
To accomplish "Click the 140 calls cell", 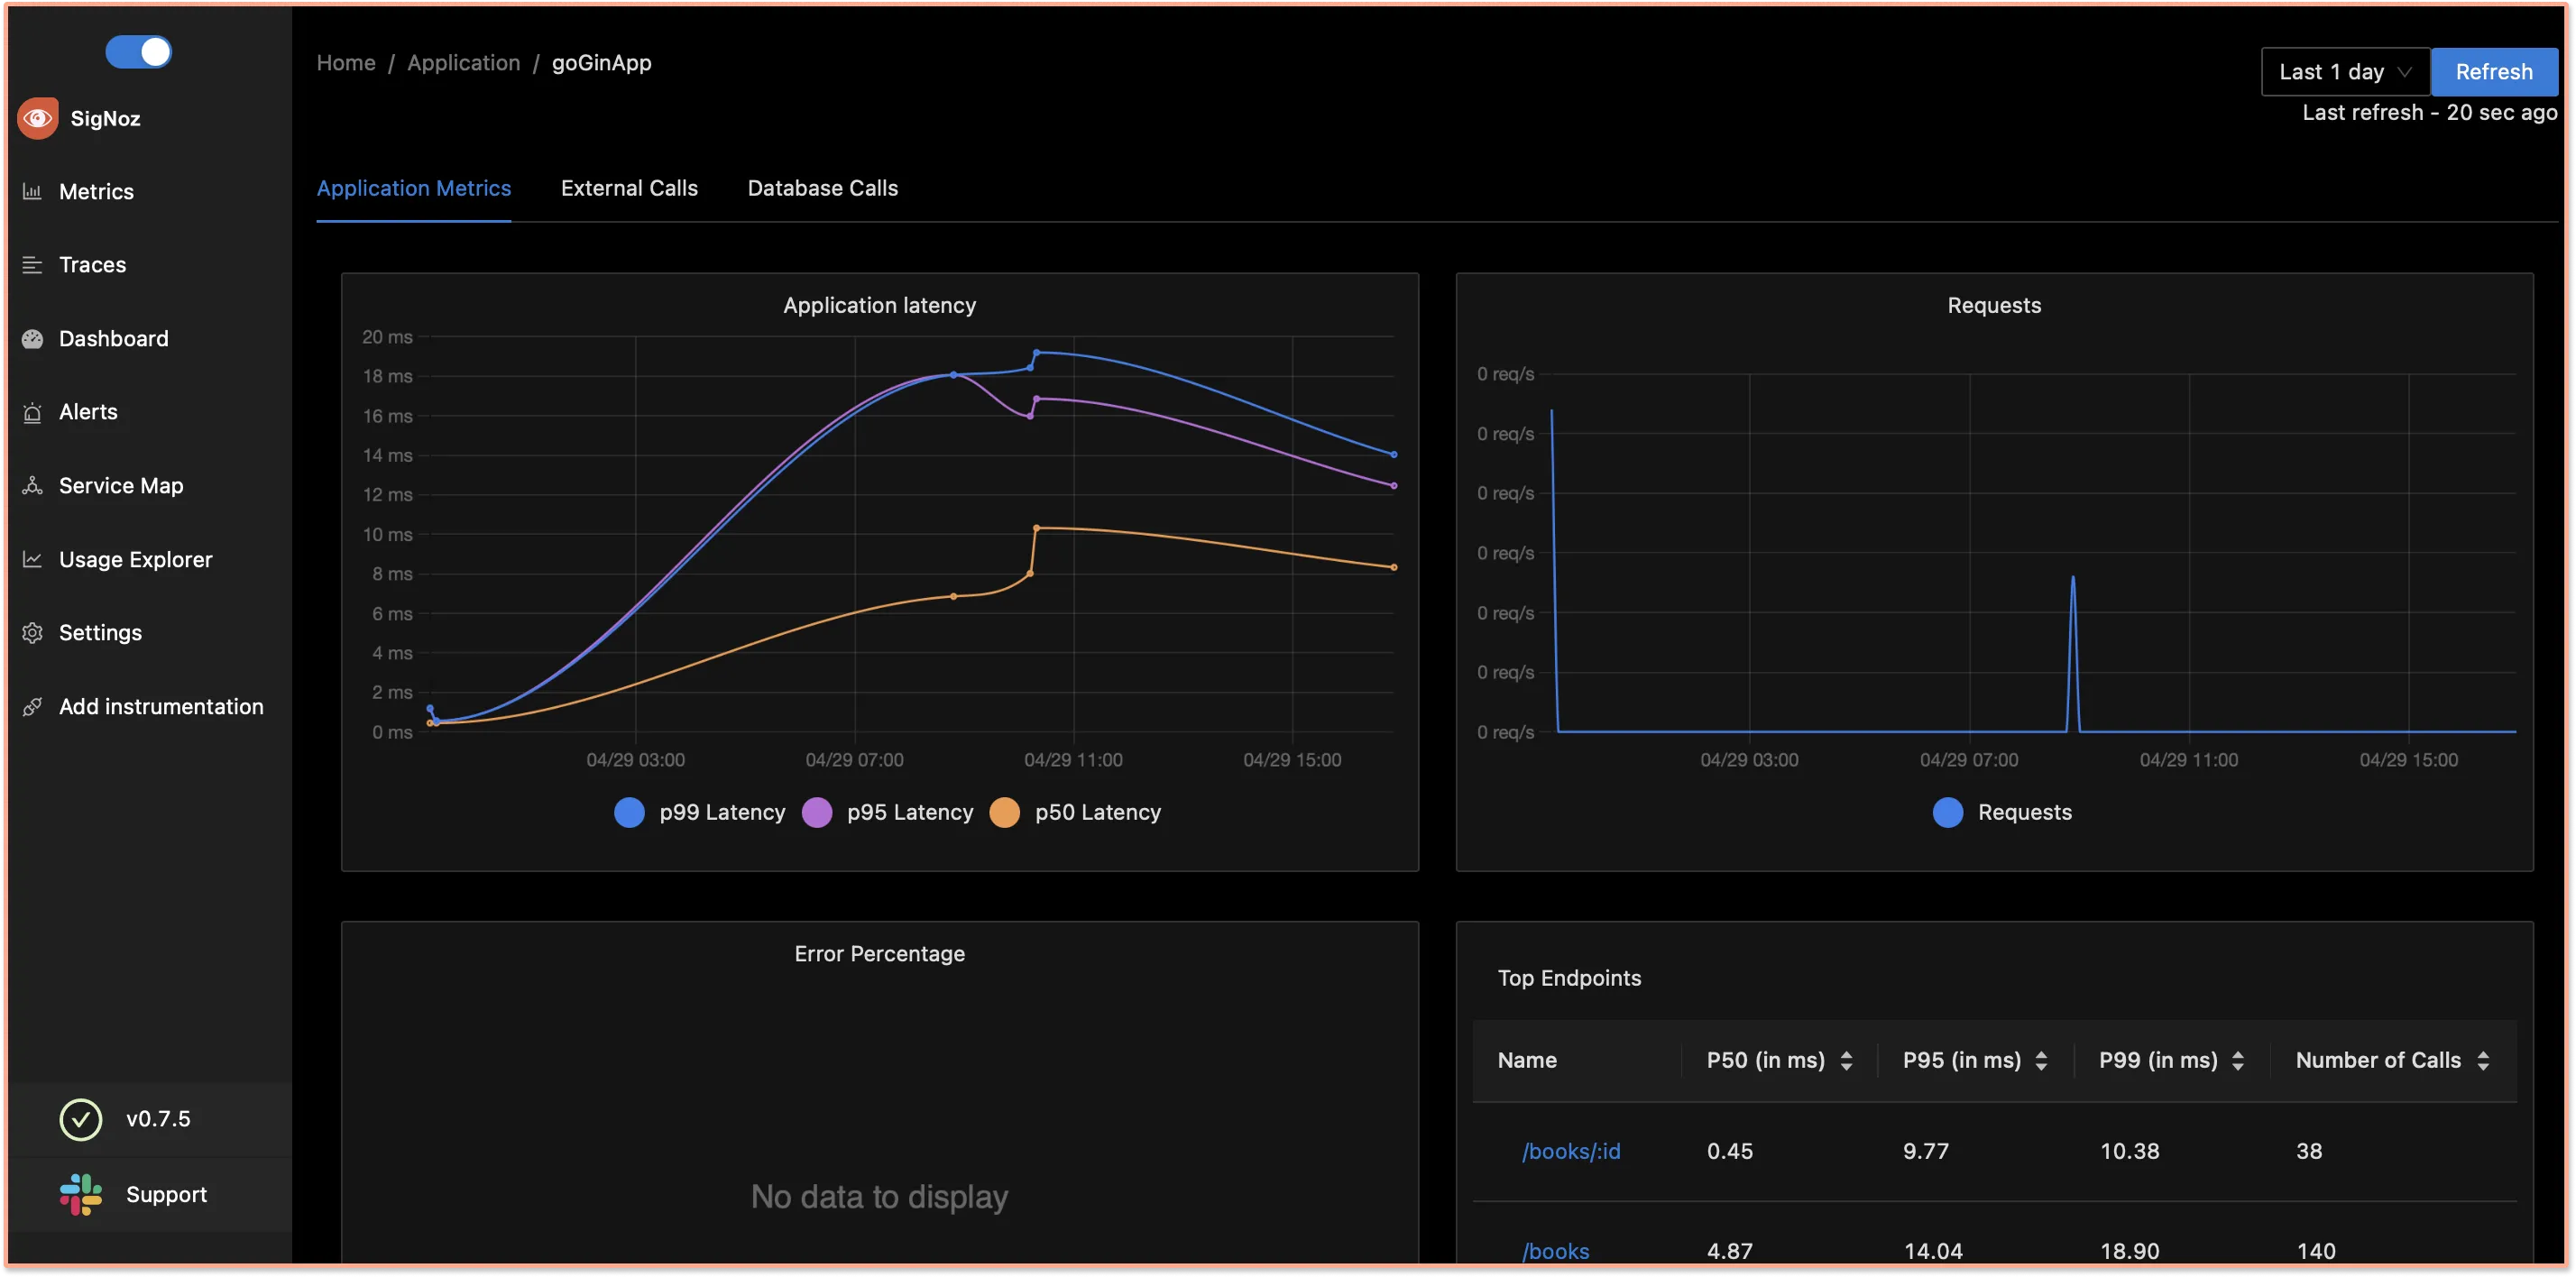I will [2315, 1251].
